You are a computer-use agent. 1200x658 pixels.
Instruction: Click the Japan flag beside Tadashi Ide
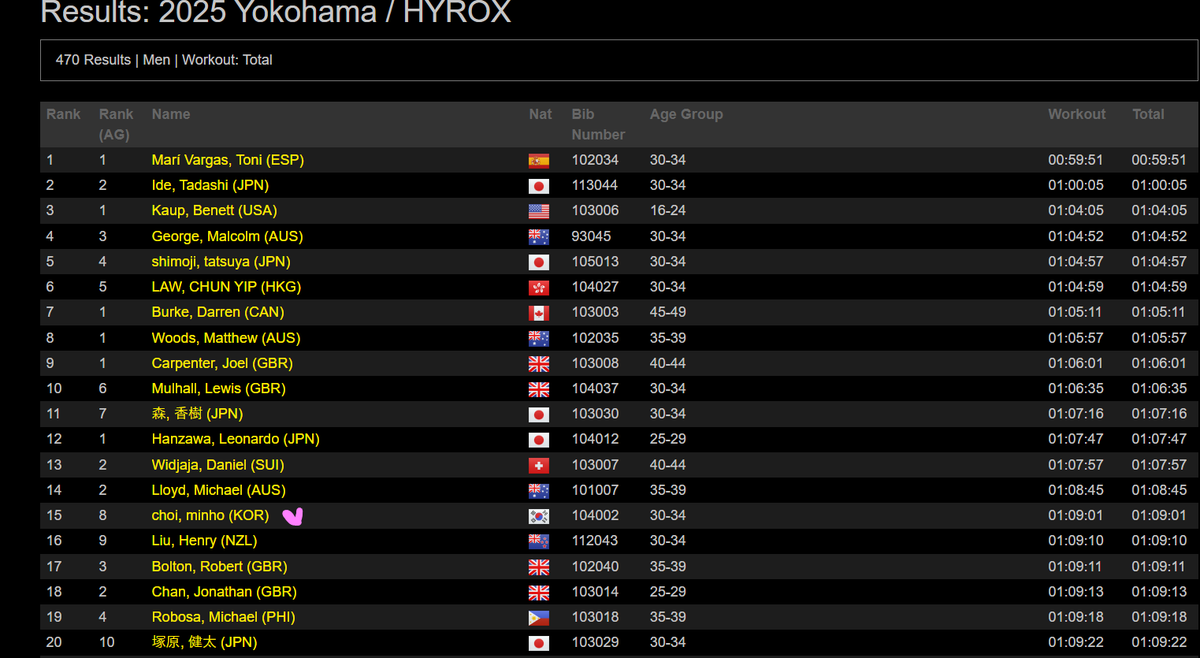[539, 186]
